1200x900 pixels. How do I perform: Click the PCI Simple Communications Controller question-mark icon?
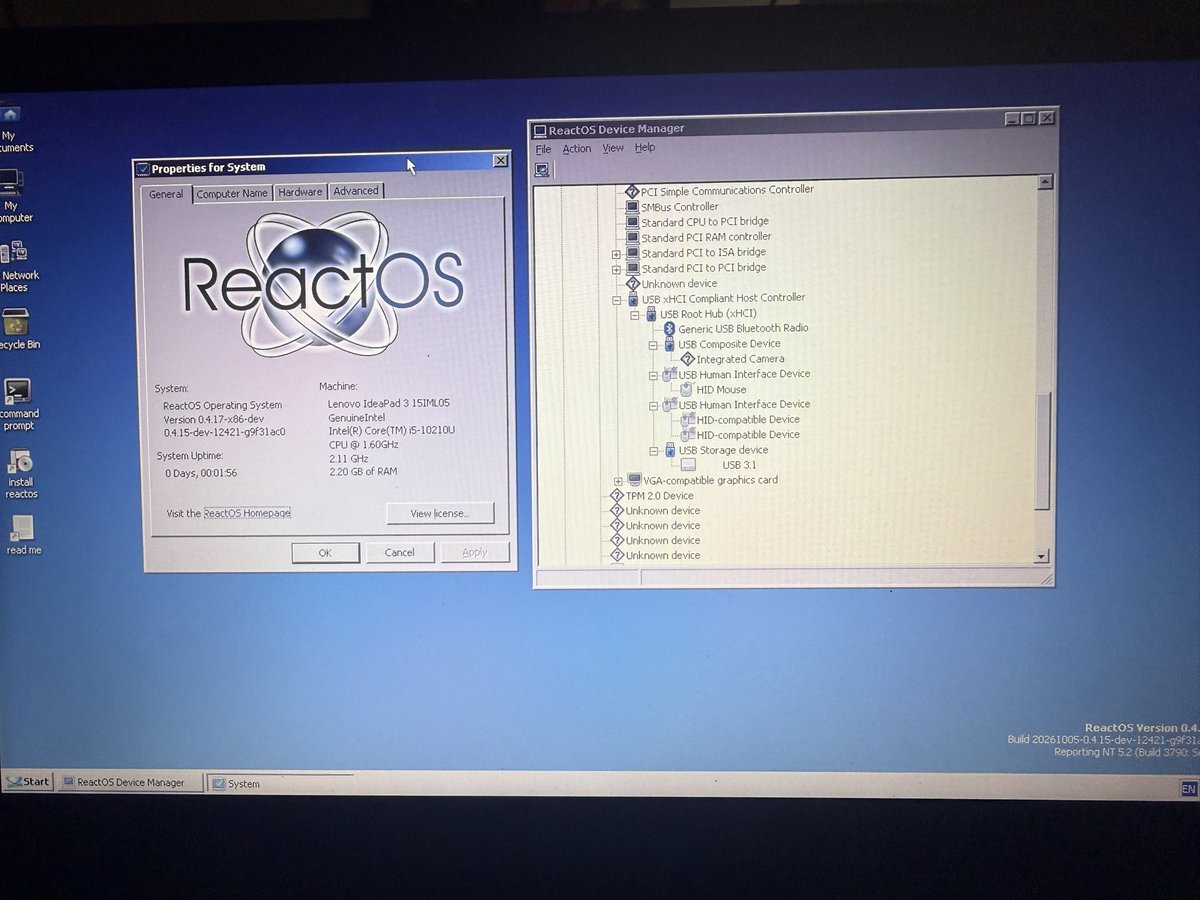coord(632,191)
